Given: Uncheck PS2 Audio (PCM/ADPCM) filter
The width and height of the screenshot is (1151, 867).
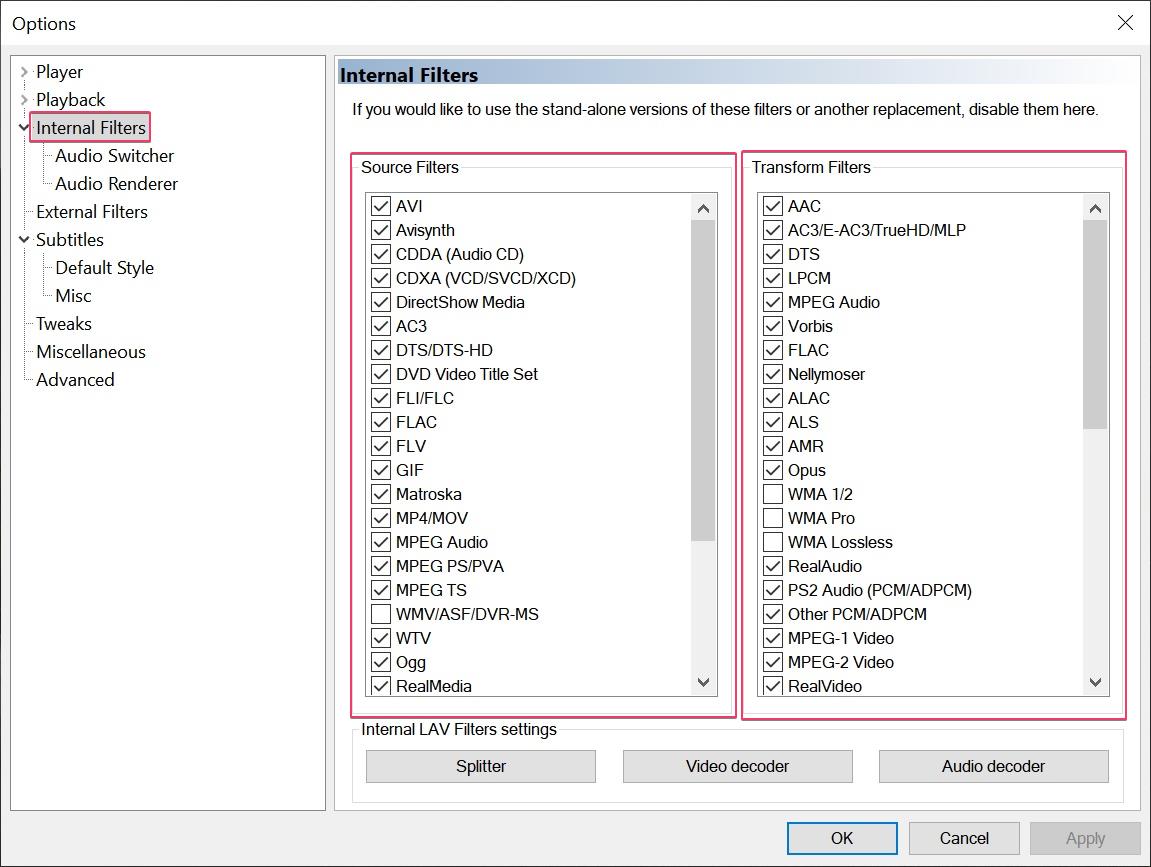Looking at the screenshot, I should click(772, 590).
